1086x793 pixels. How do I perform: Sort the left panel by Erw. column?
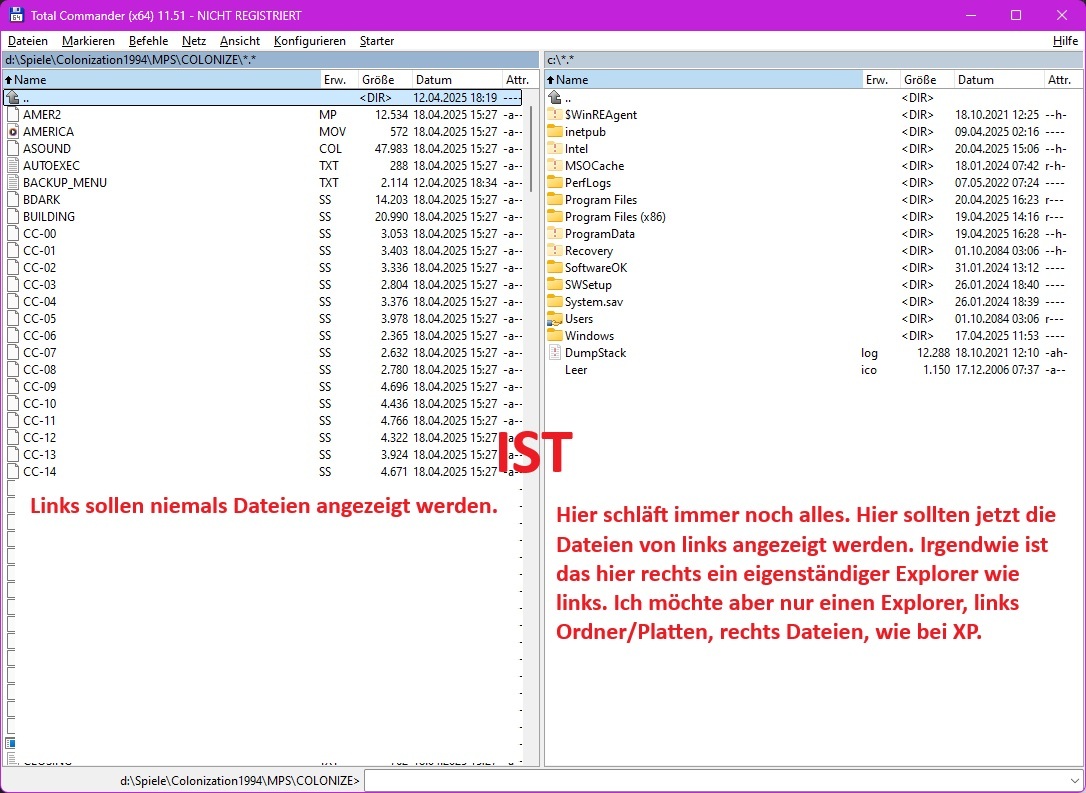click(339, 80)
